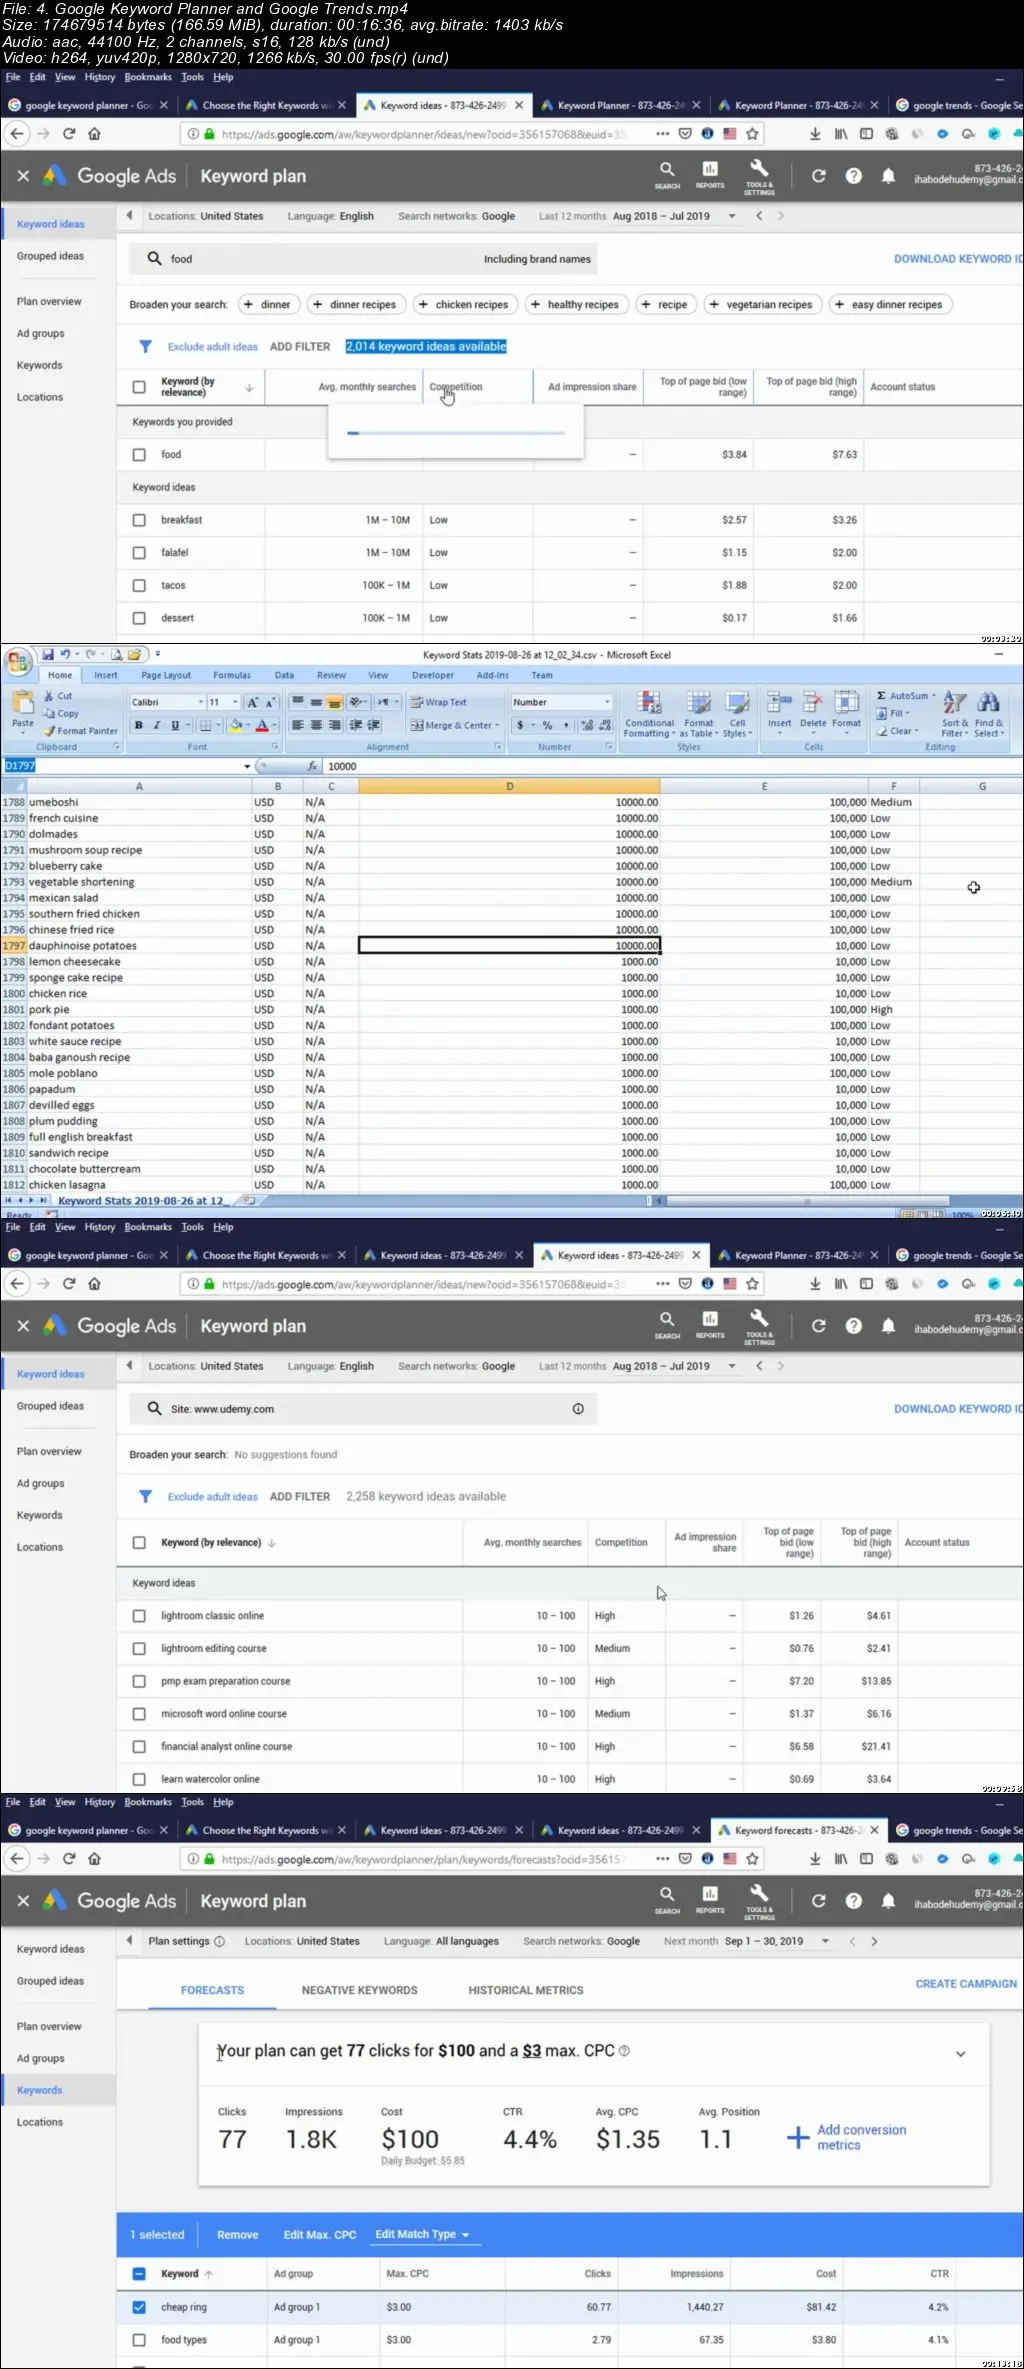The height and width of the screenshot is (2369, 1024).
Task: Open the Name Box dropdown arrow beside D1797
Action: (247, 767)
